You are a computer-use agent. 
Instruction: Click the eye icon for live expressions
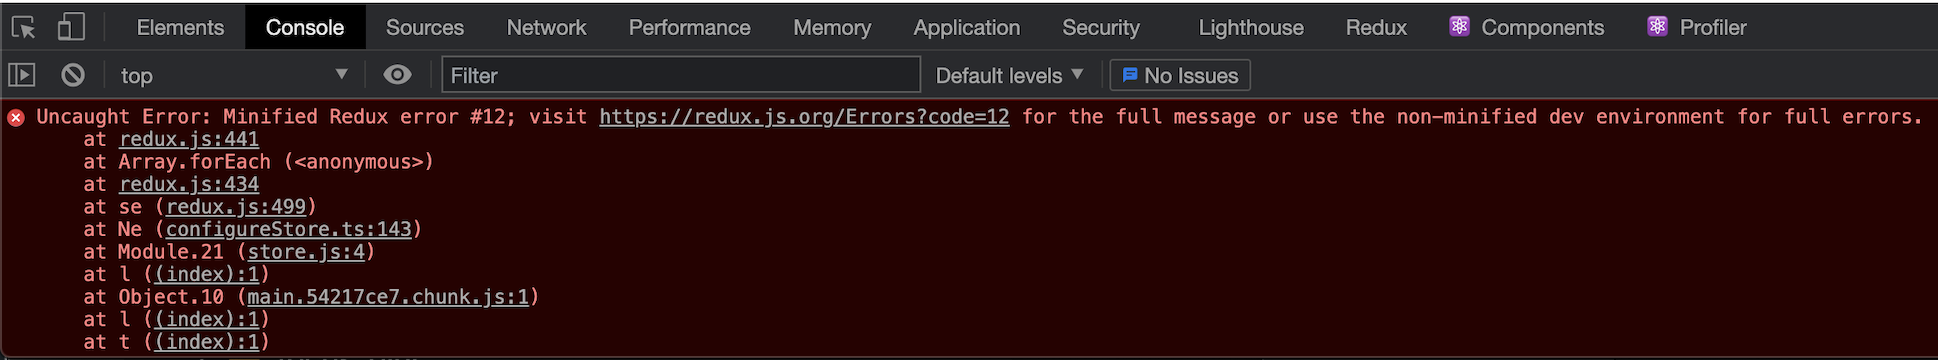tap(397, 75)
